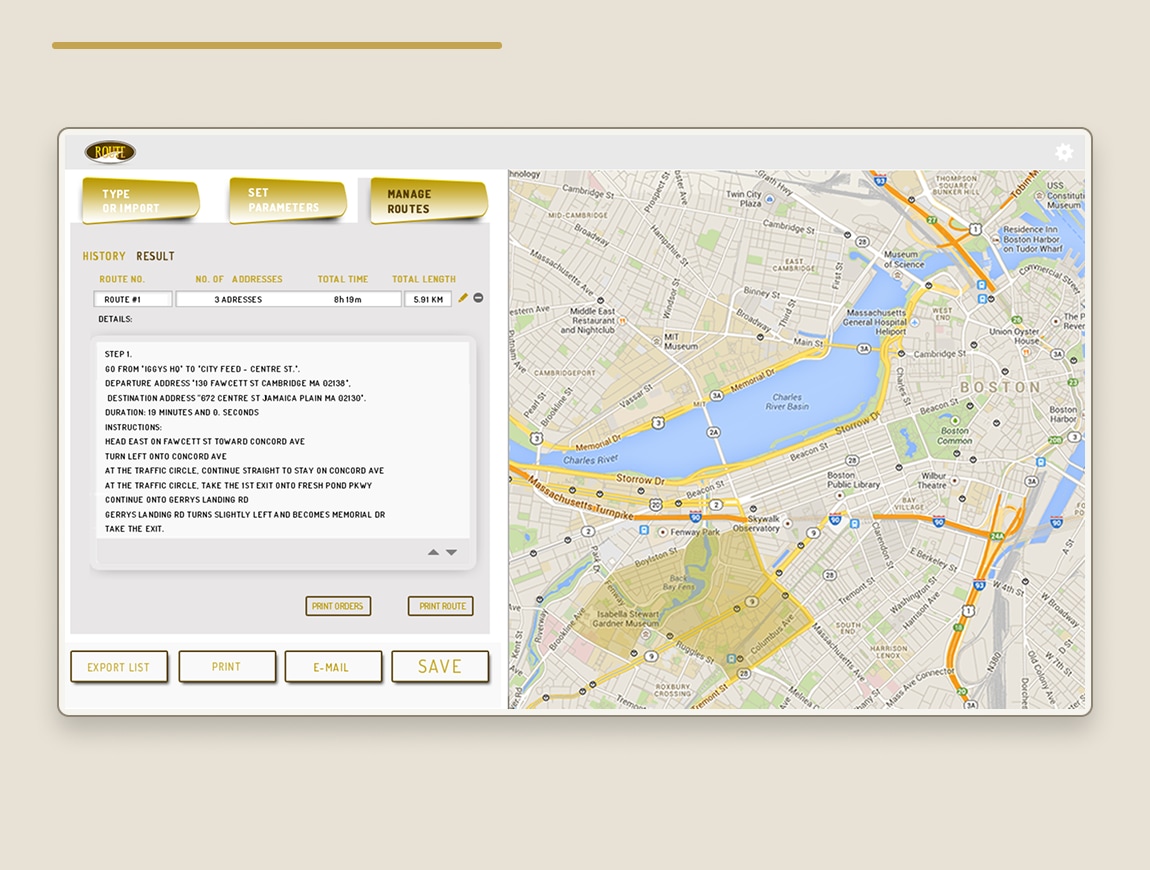Click the Print Route button
The height and width of the screenshot is (870, 1150).
point(441,606)
